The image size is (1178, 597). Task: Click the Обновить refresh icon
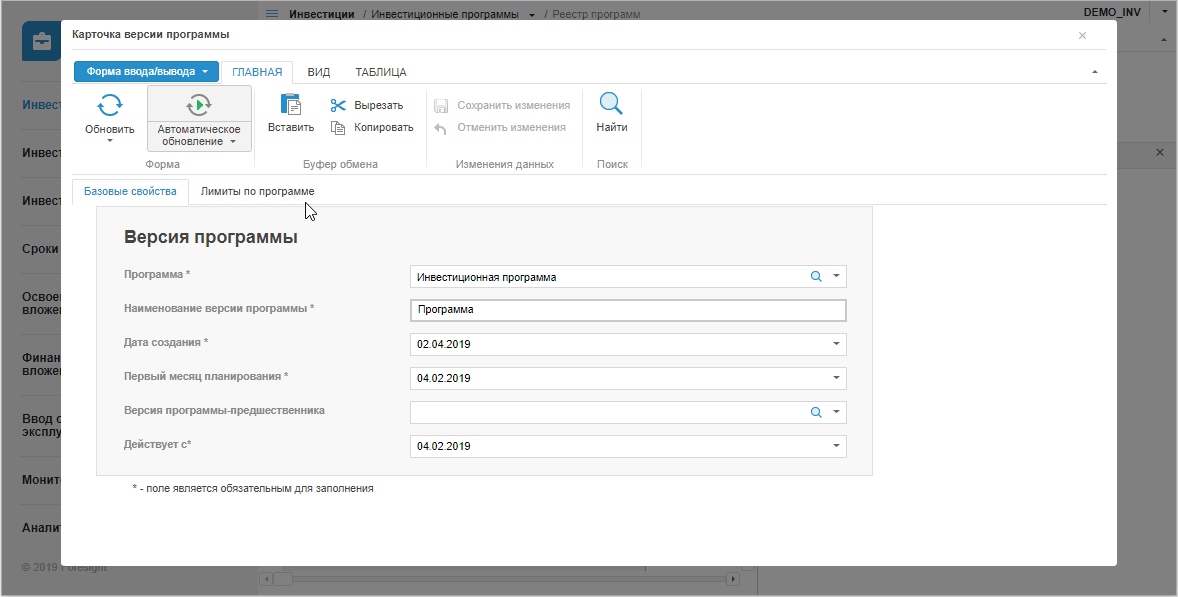(x=109, y=104)
